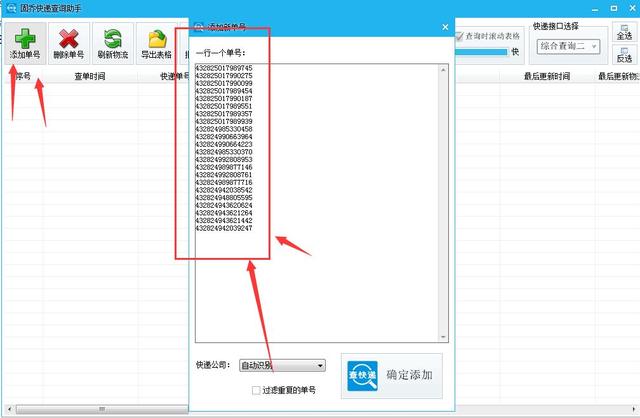Sort by the 序号 column header
The width and height of the screenshot is (640, 418).
23,76
